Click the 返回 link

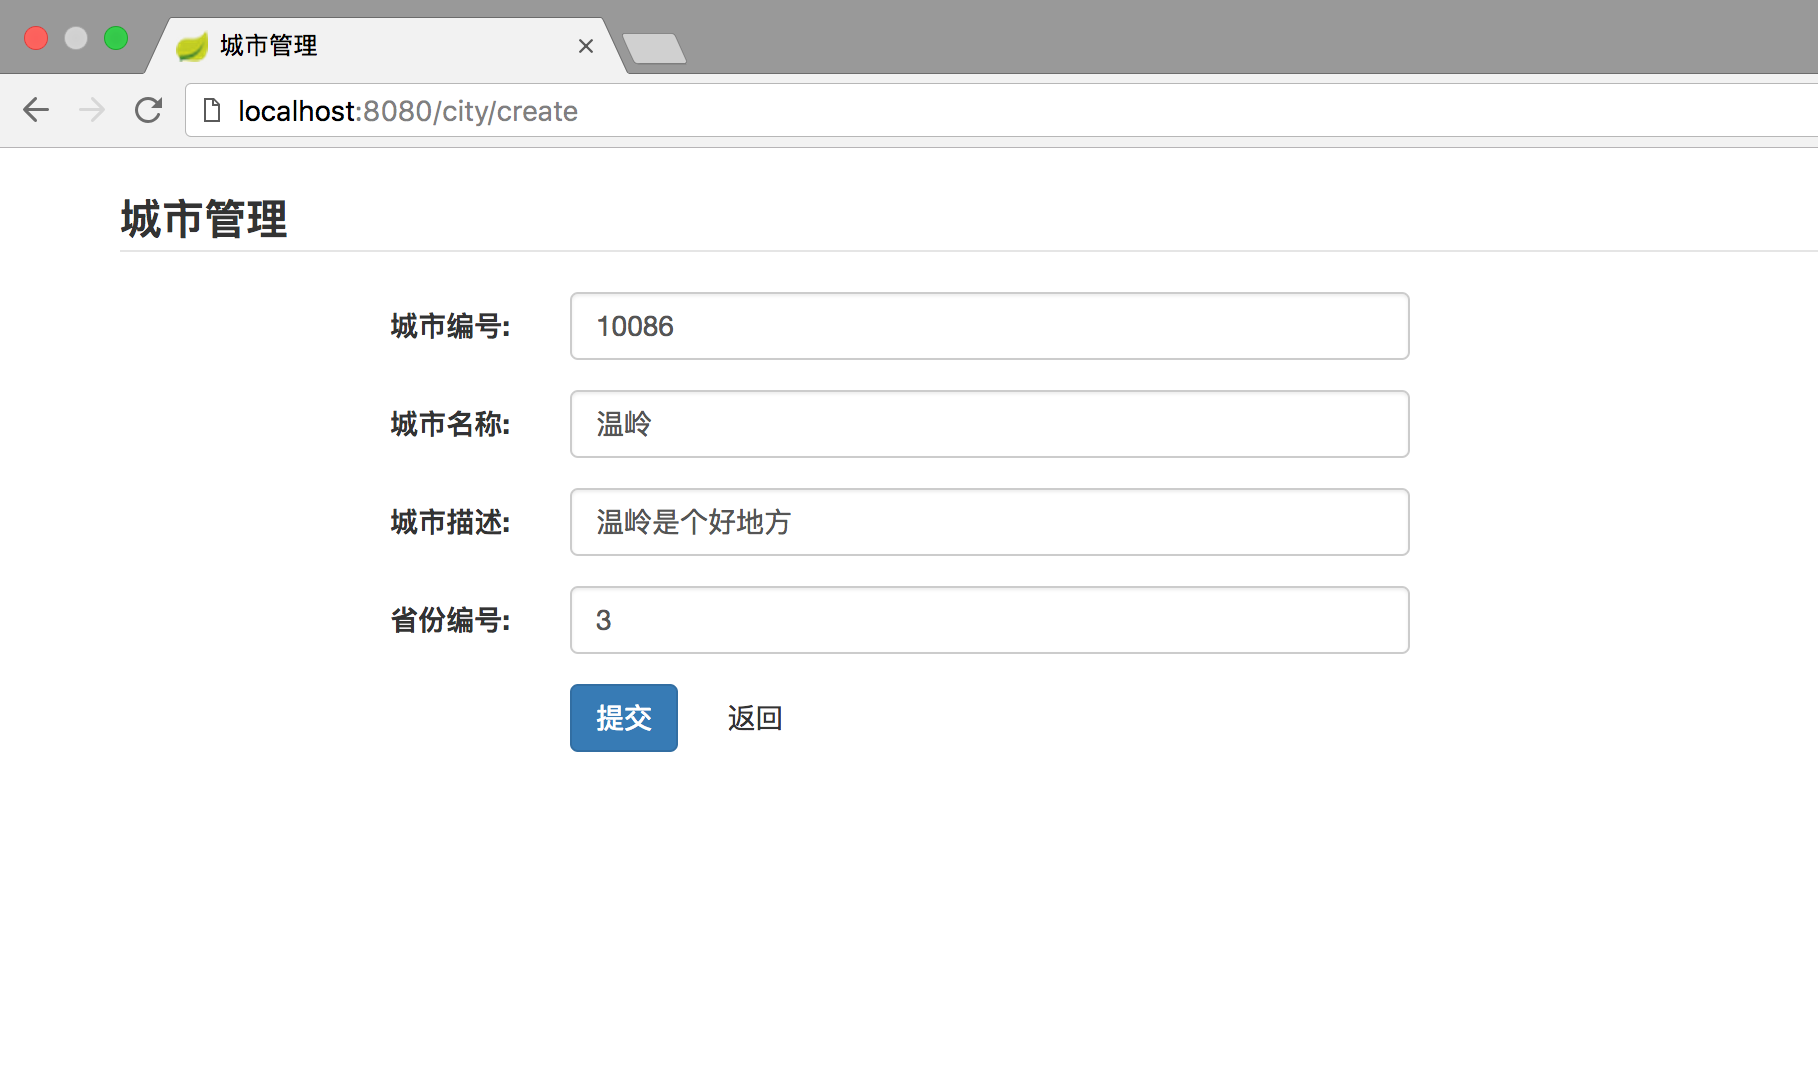(x=754, y=718)
